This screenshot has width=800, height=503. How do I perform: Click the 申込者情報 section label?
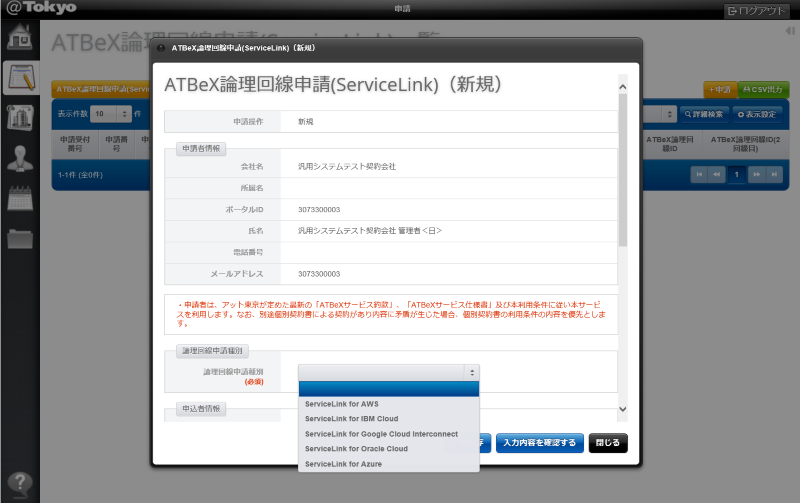tap(201, 409)
